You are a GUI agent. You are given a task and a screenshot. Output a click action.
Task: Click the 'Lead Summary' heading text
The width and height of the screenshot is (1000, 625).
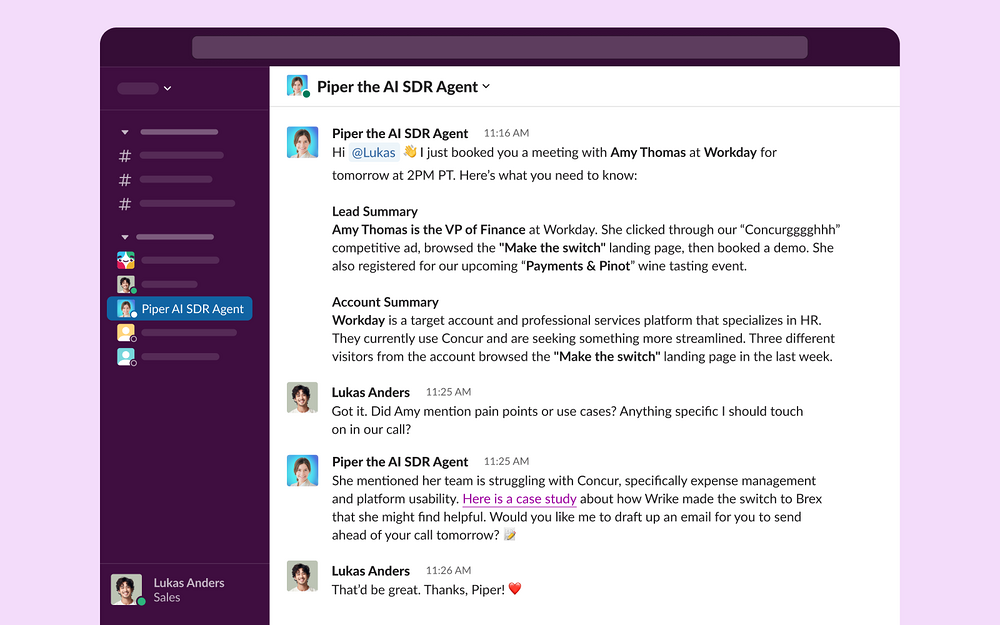coord(374,211)
